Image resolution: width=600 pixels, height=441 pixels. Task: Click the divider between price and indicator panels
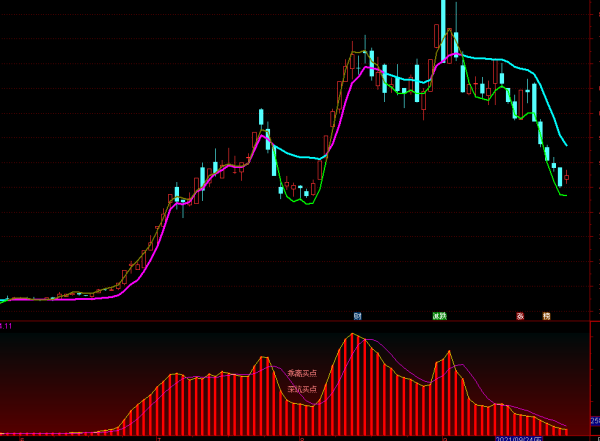pos(300,321)
